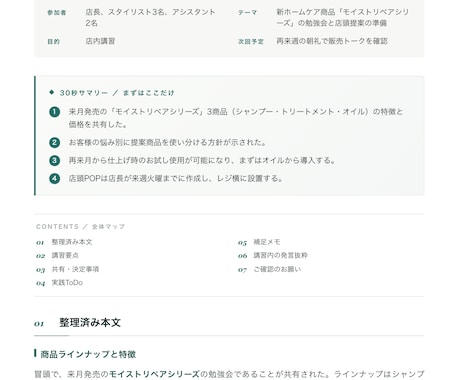
Task: Click the section number 01 beside the 整理済み本文 heading
Action: click(39, 324)
